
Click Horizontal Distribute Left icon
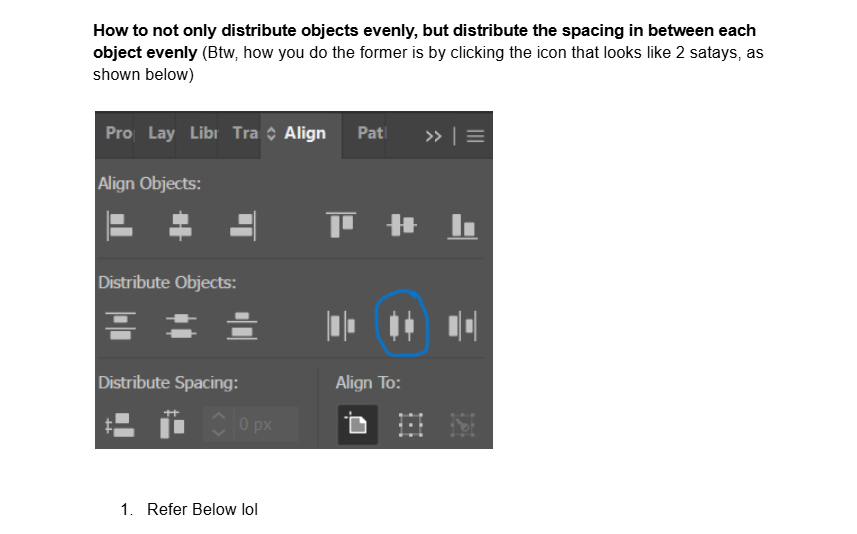(x=341, y=326)
